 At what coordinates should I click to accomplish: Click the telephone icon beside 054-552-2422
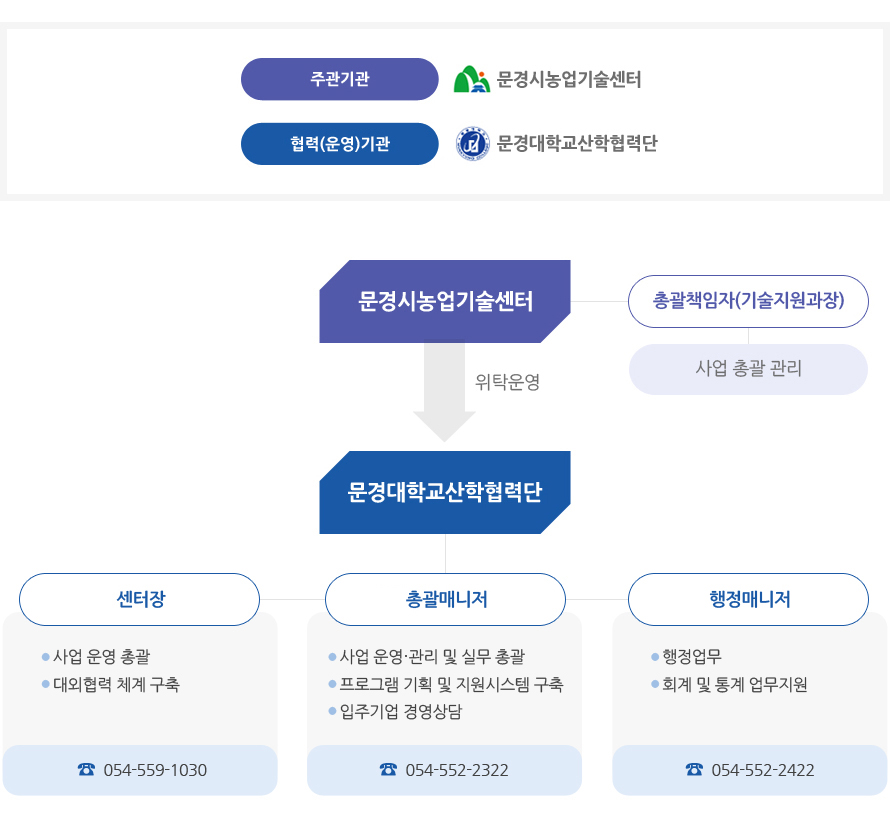694,769
